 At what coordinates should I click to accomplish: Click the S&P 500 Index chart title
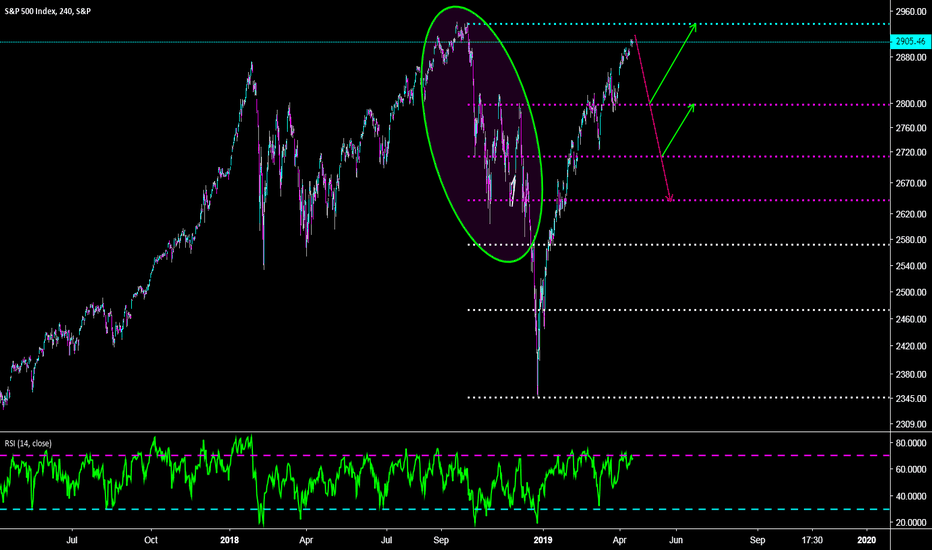[48, 11]
